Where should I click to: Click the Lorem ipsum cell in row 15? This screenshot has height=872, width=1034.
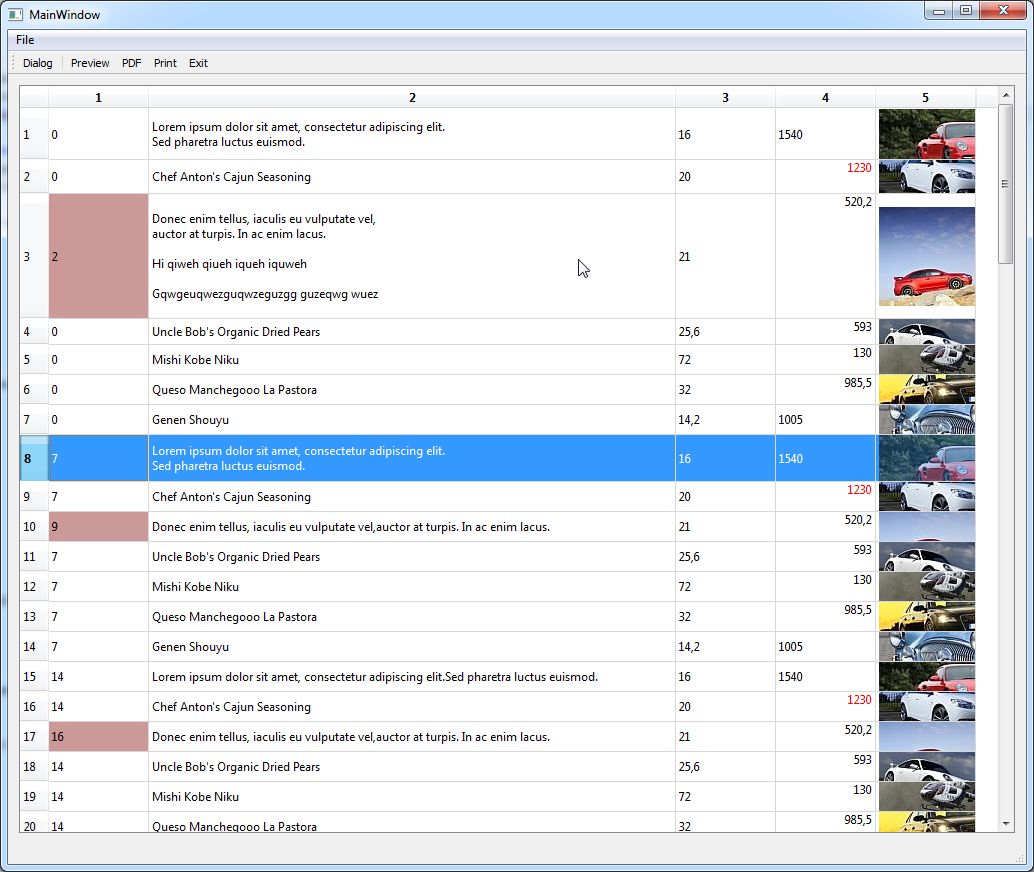click(412, 677)
